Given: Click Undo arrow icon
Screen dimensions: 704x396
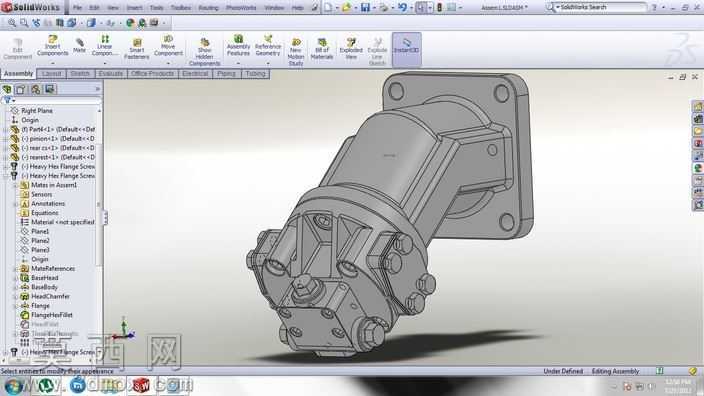Looking at the screenshot, I should click(x=402, y=7).
